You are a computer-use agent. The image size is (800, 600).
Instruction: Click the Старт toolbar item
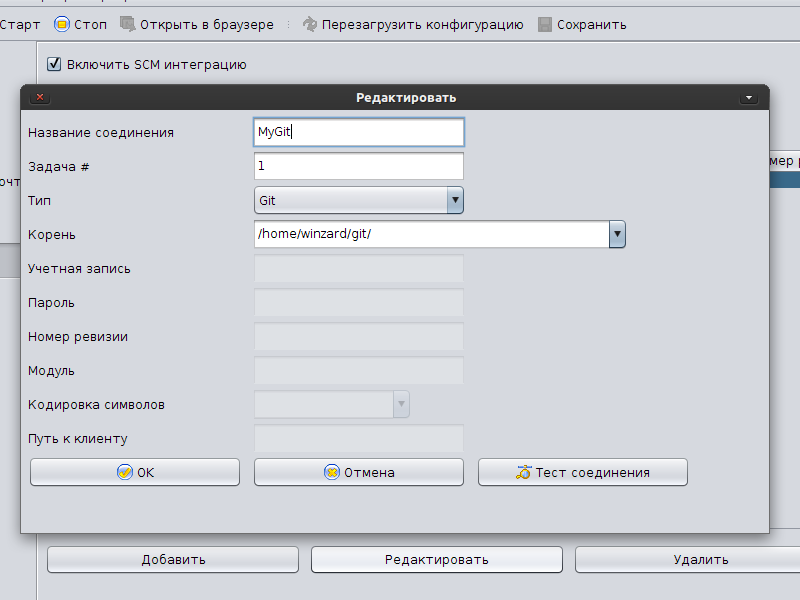click(20, 24)
